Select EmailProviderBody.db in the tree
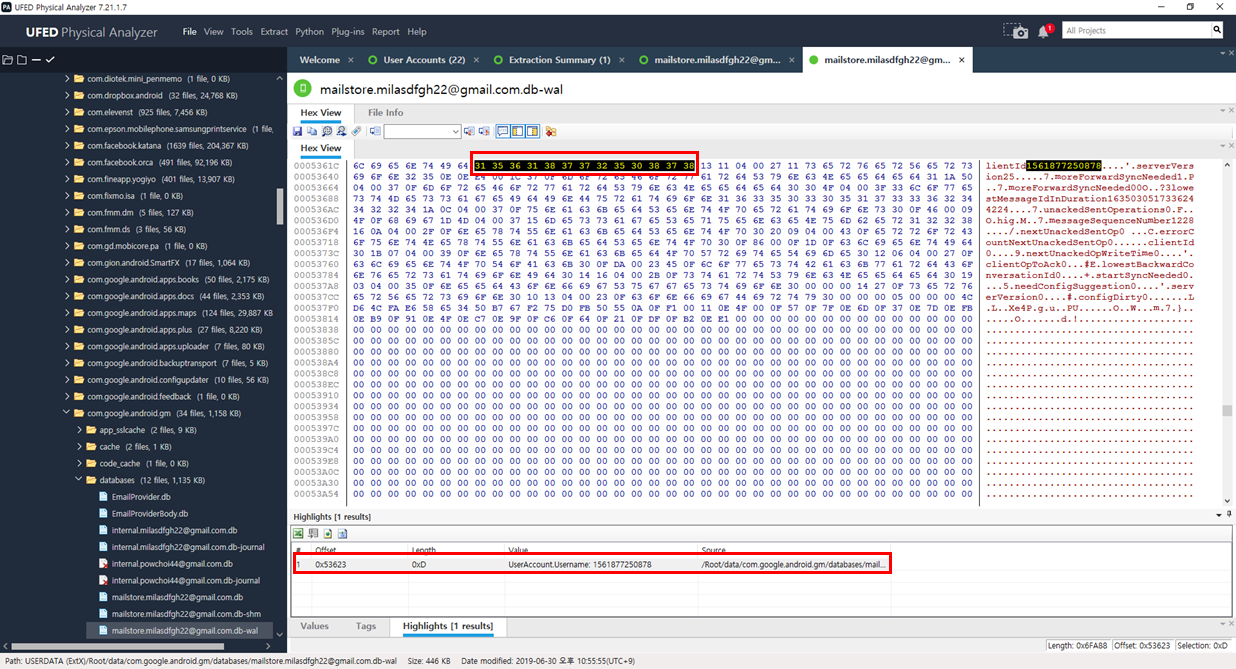Image resolution: width=1236 pixels, height=669 pixels. pyautogui.click(x=150, y=514)
